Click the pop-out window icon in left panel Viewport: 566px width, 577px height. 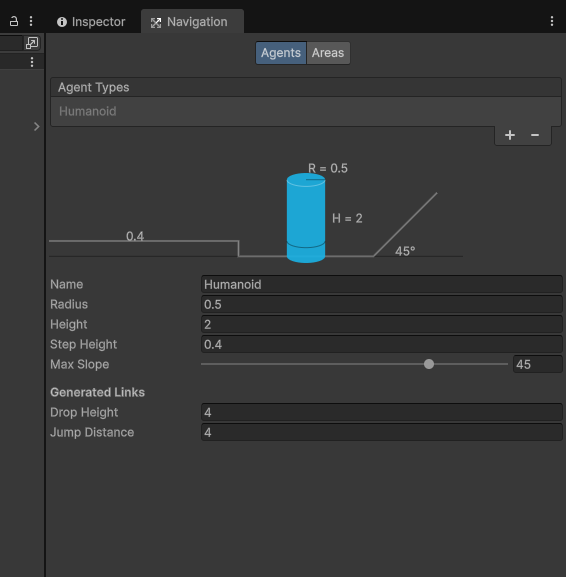coord(32,43)
